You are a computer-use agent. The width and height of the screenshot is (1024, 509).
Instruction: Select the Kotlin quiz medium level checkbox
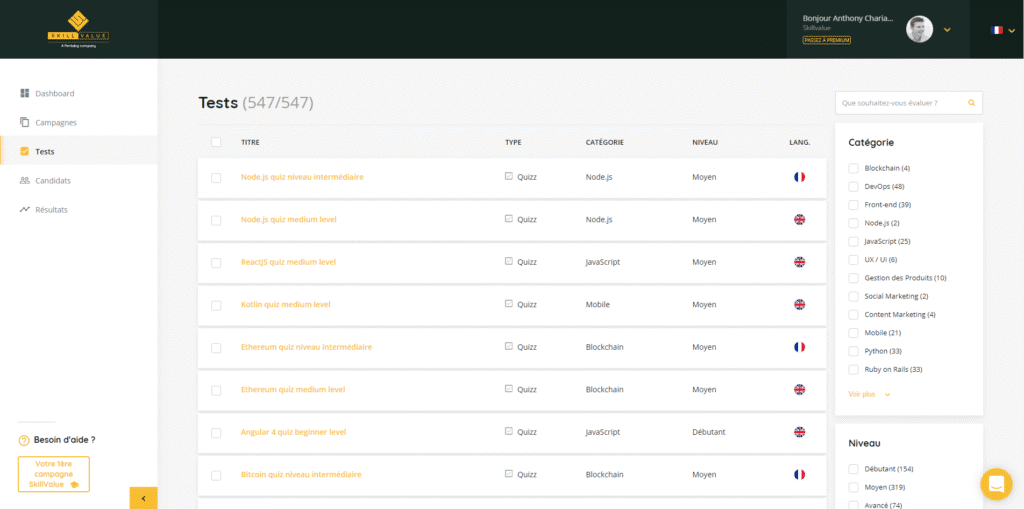pyautogui.click(x=216, y=305)
